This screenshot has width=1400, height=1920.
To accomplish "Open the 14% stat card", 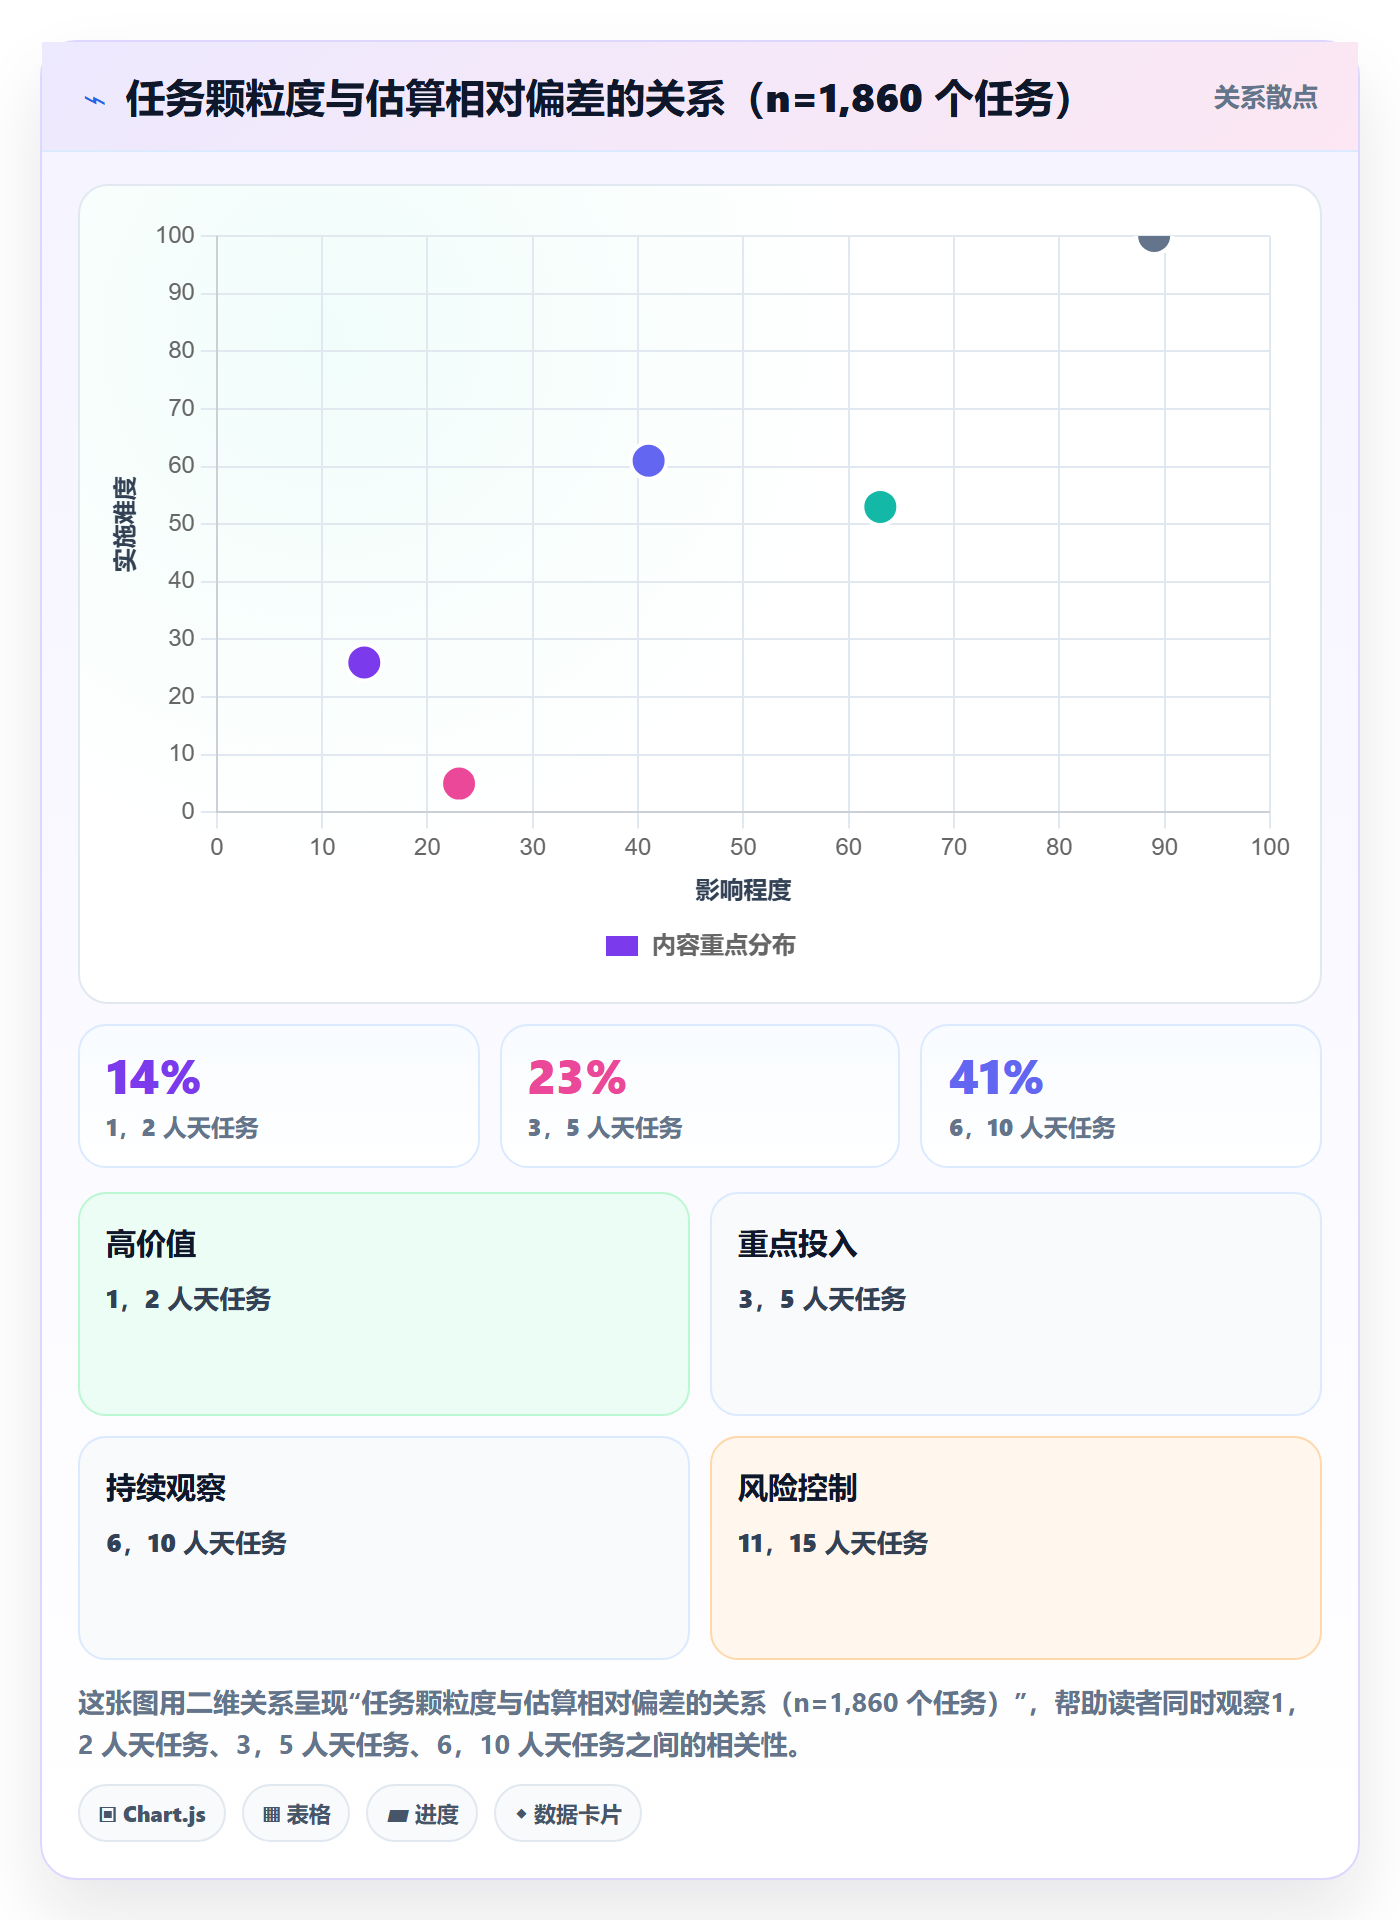I will [279, 1096].
